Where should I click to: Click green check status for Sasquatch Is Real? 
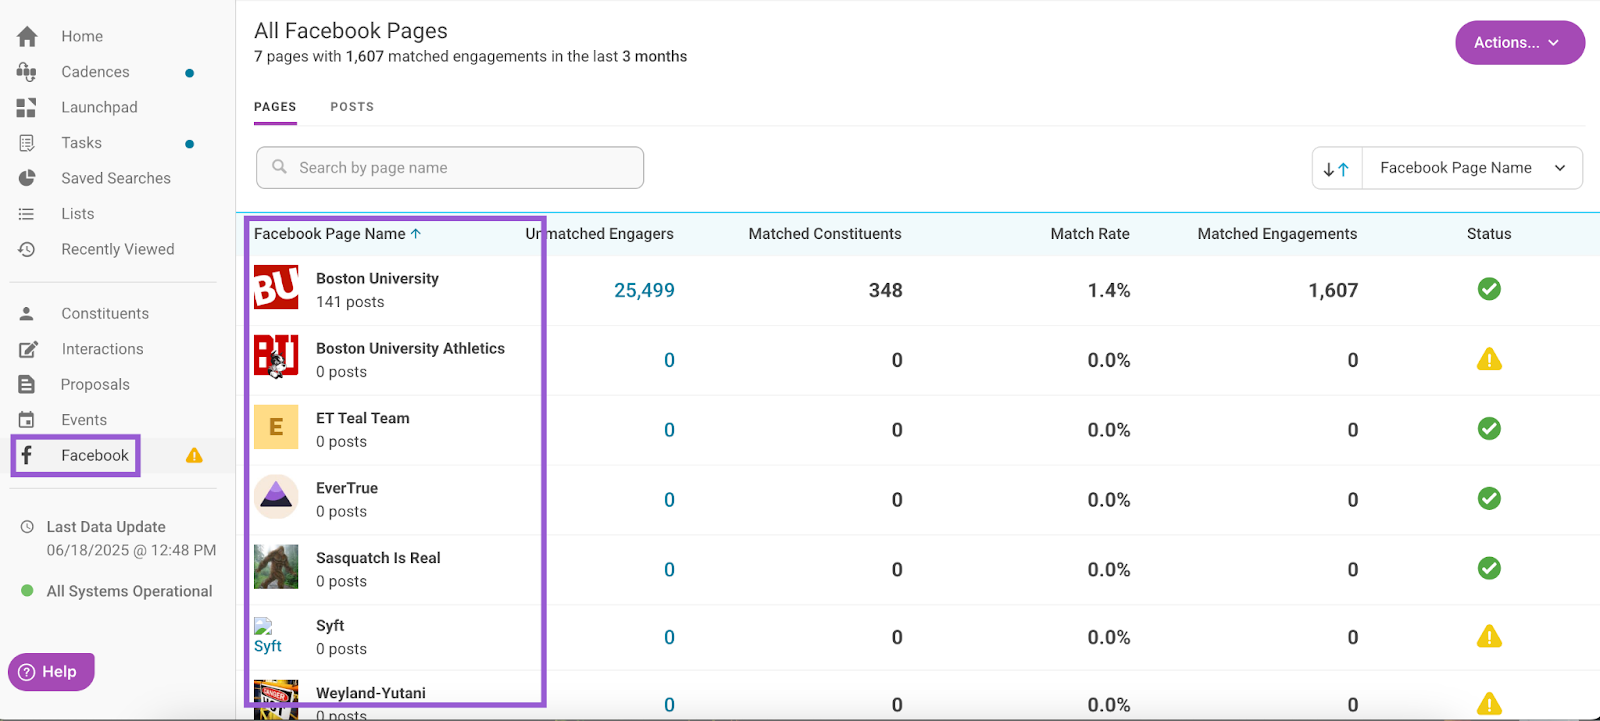(1489, 568)
